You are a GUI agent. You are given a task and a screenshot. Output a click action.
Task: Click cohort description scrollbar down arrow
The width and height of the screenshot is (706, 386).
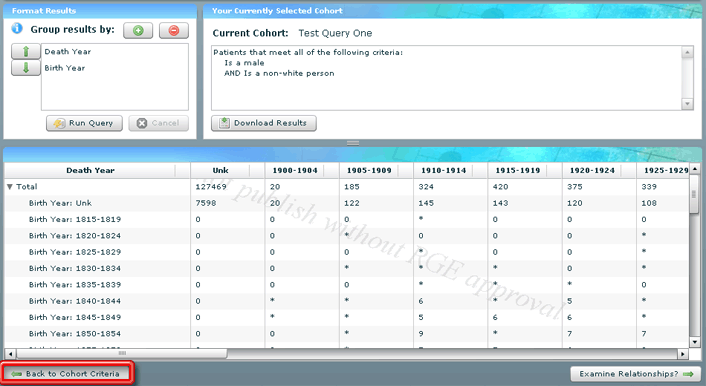[x=687, y=104]
